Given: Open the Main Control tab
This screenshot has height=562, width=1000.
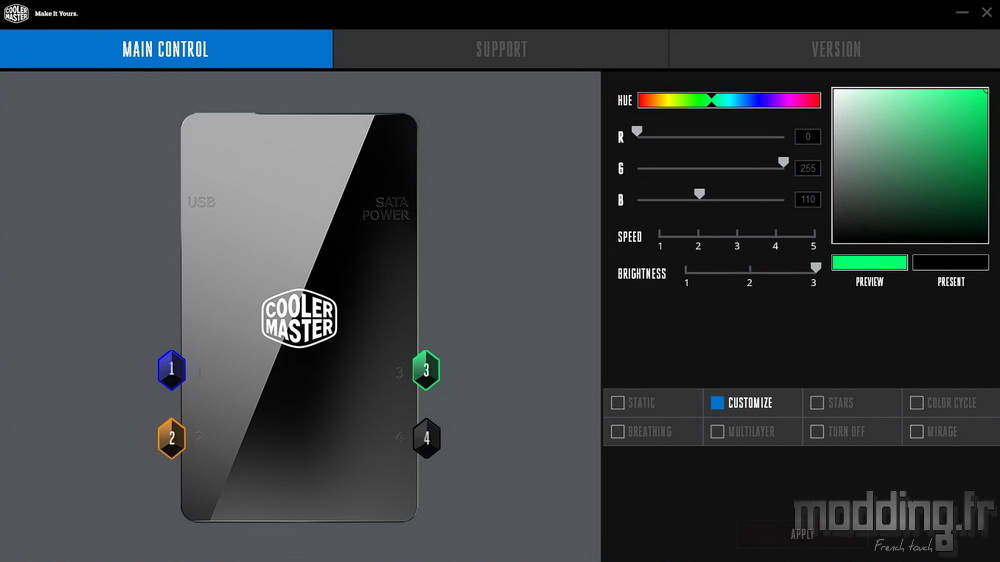Looking at the screenshot, I should (x=166, y=49).
